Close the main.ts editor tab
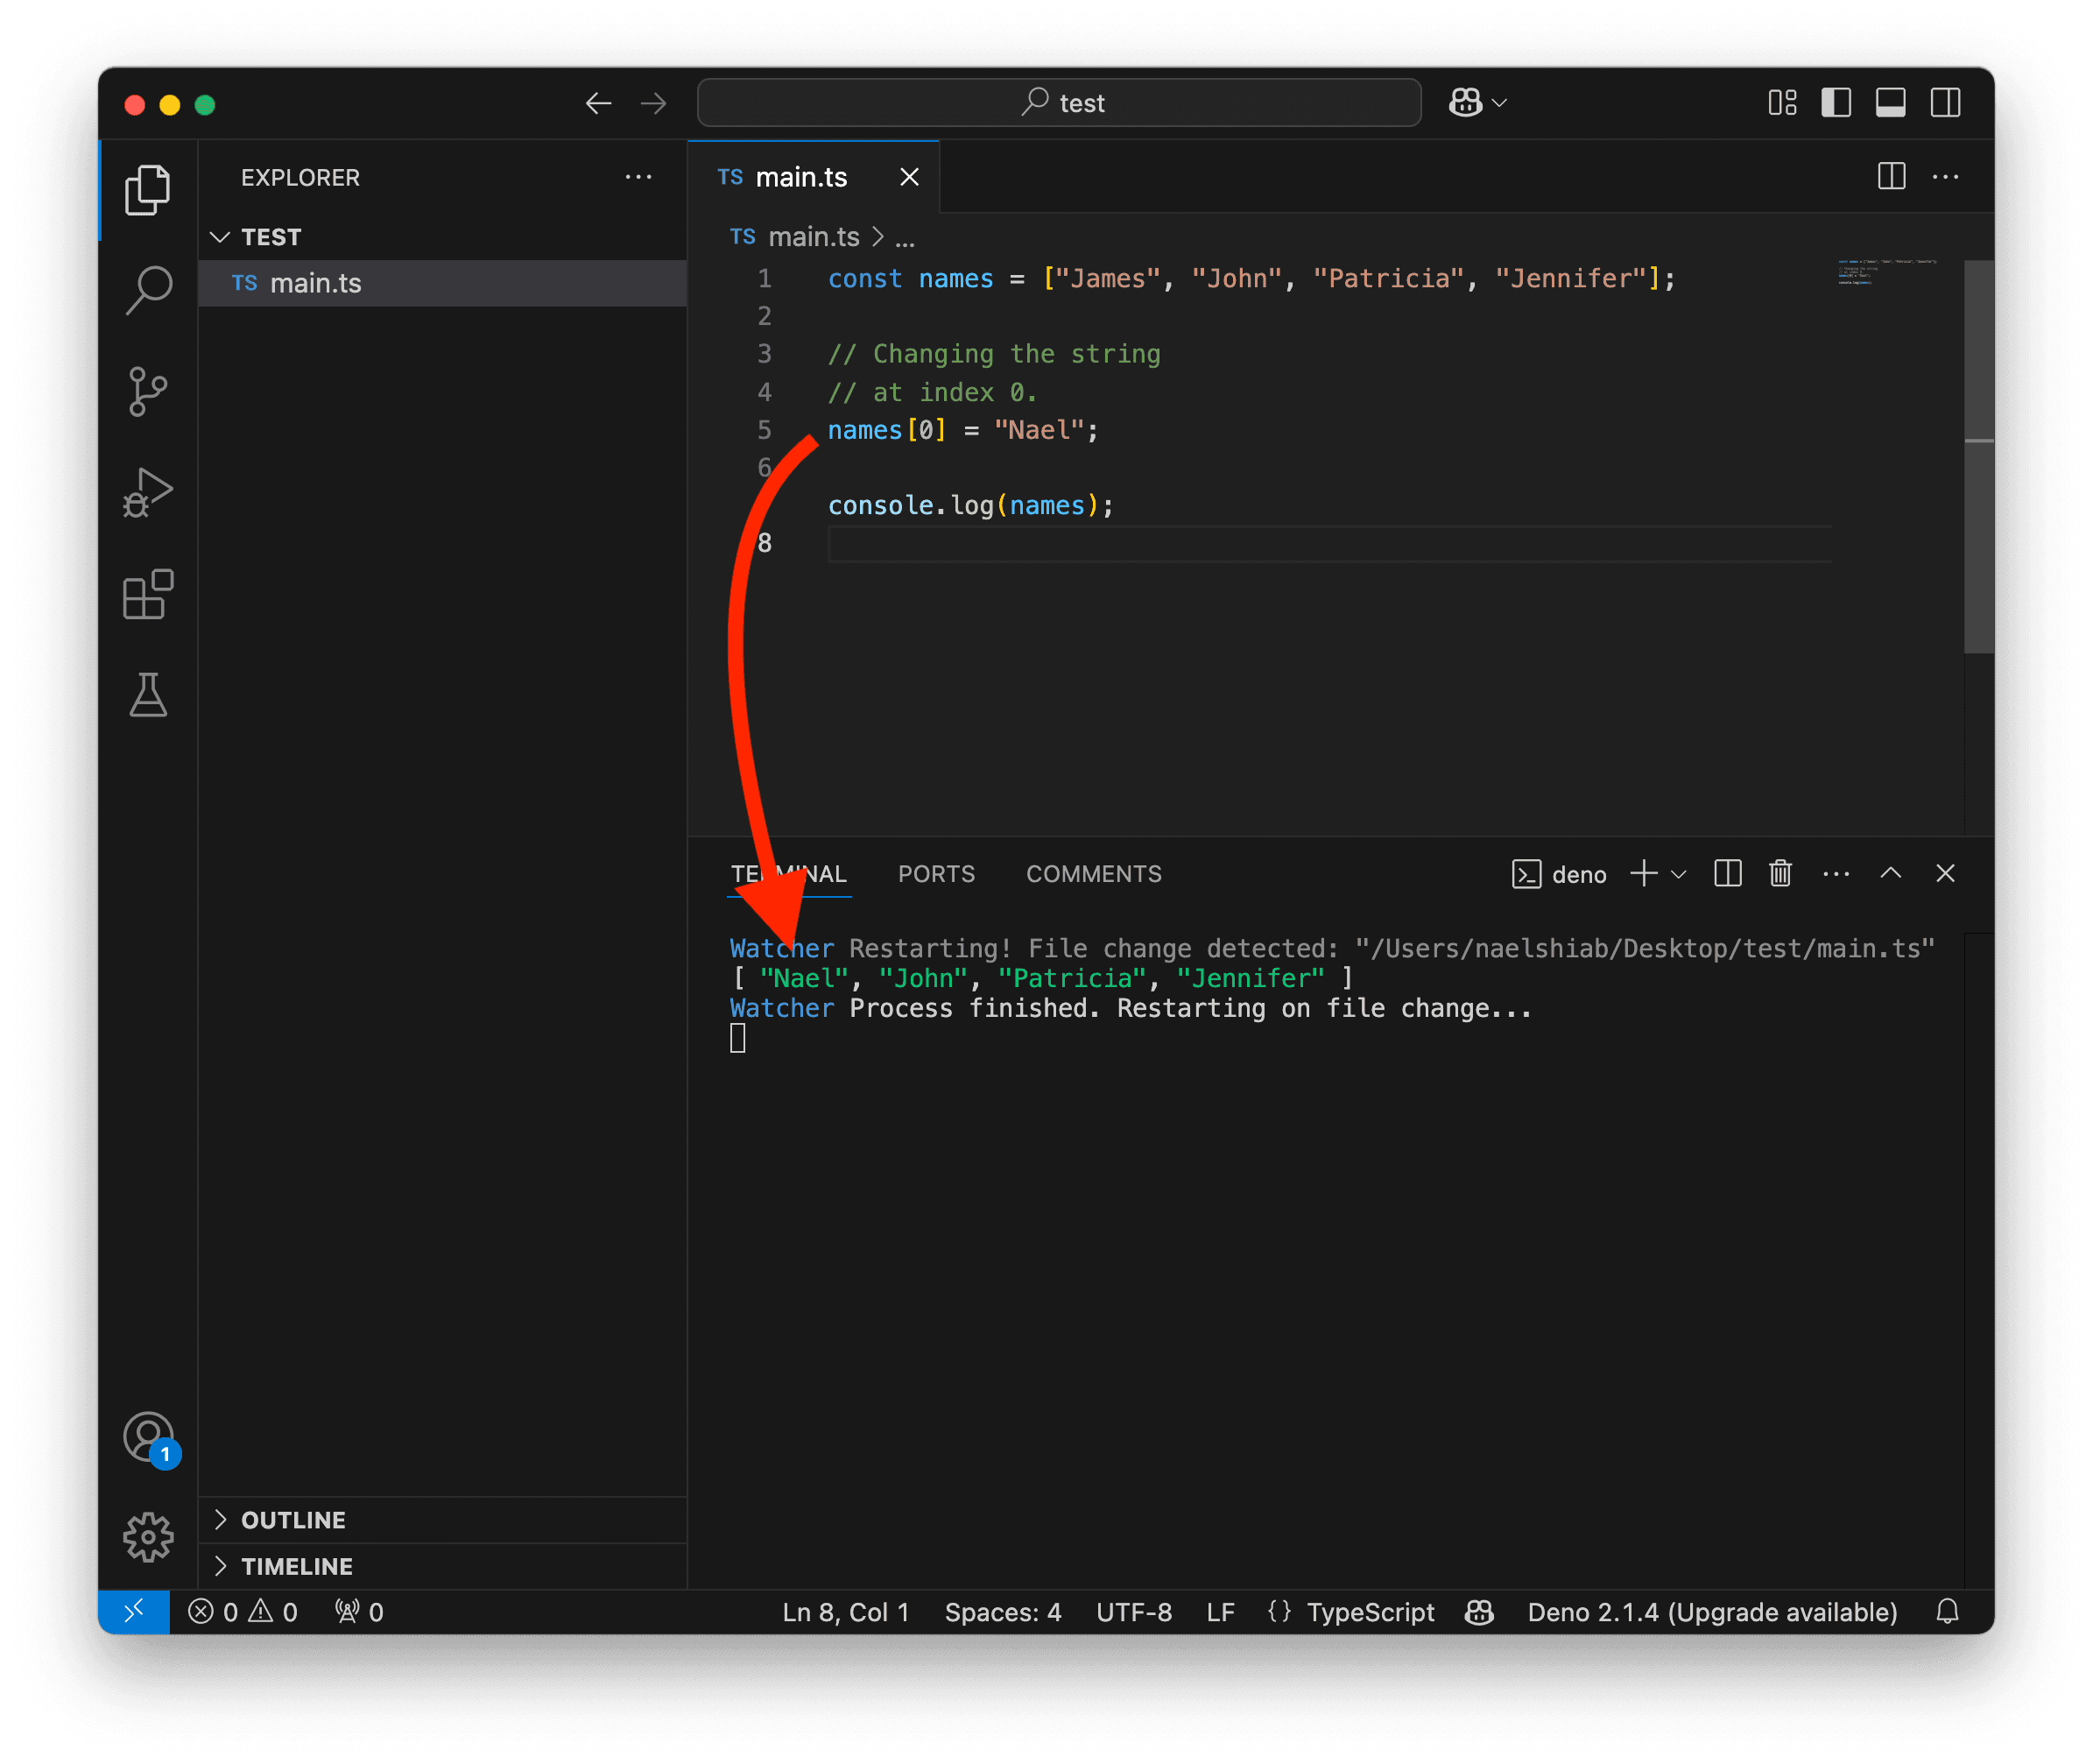2093x1764 pixels. 909,177
